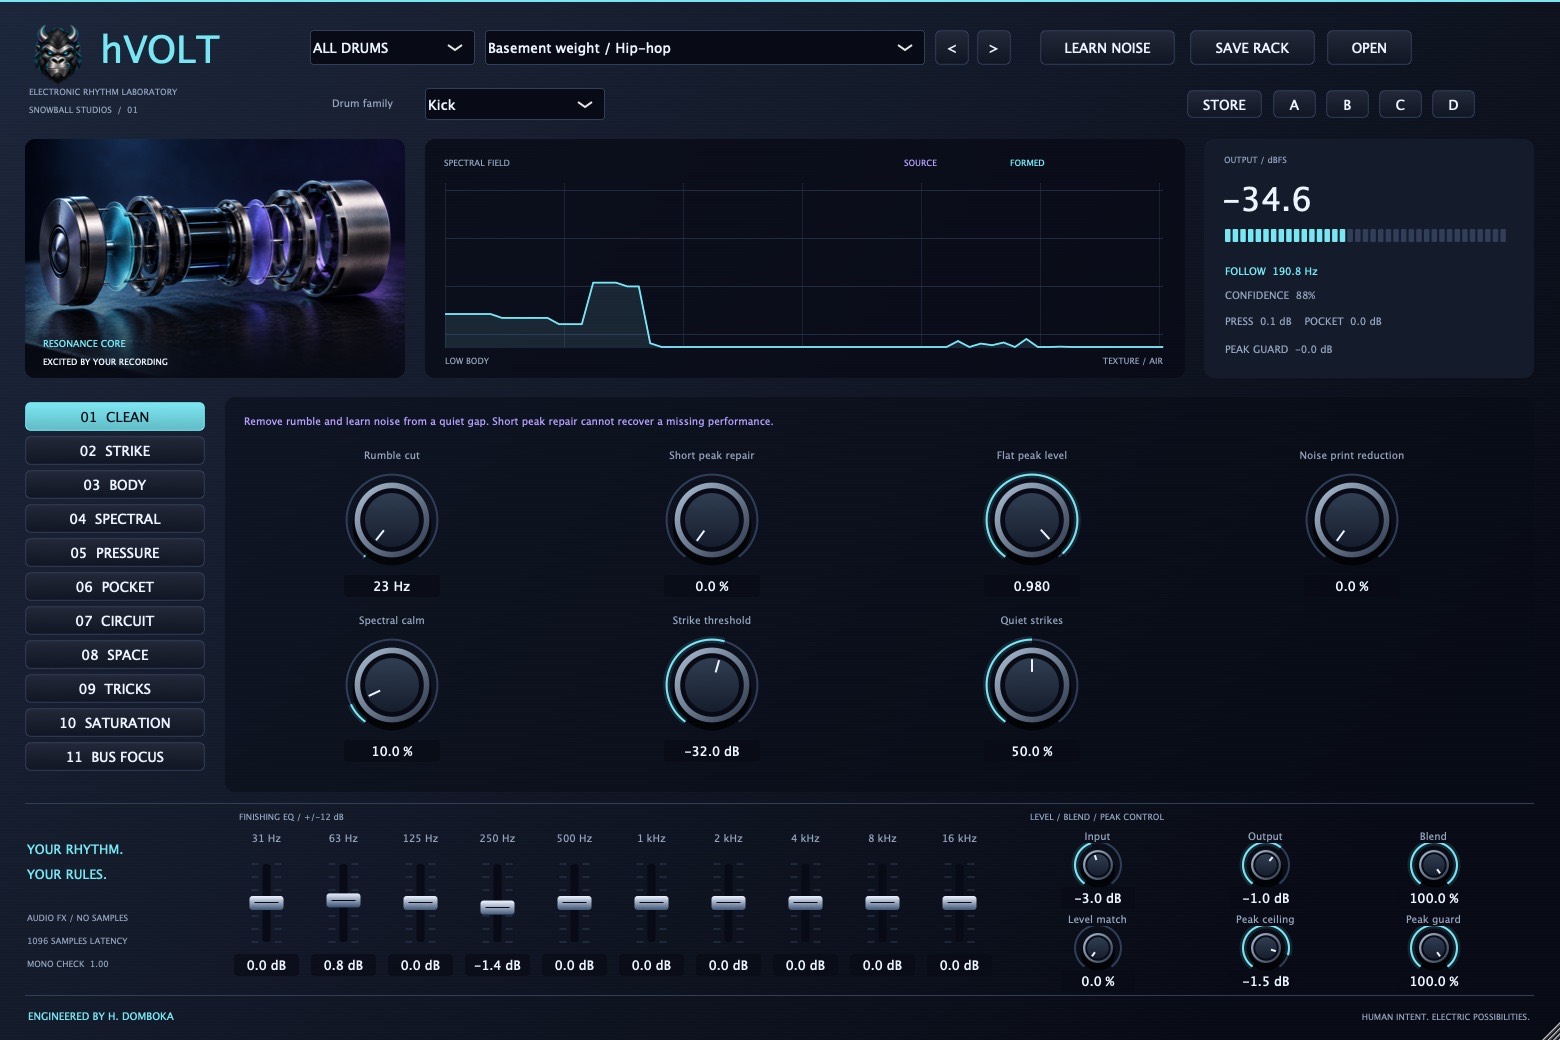
Task: Click the resize grip in bottom-right corner
Action: (x=1550, y=1031)
